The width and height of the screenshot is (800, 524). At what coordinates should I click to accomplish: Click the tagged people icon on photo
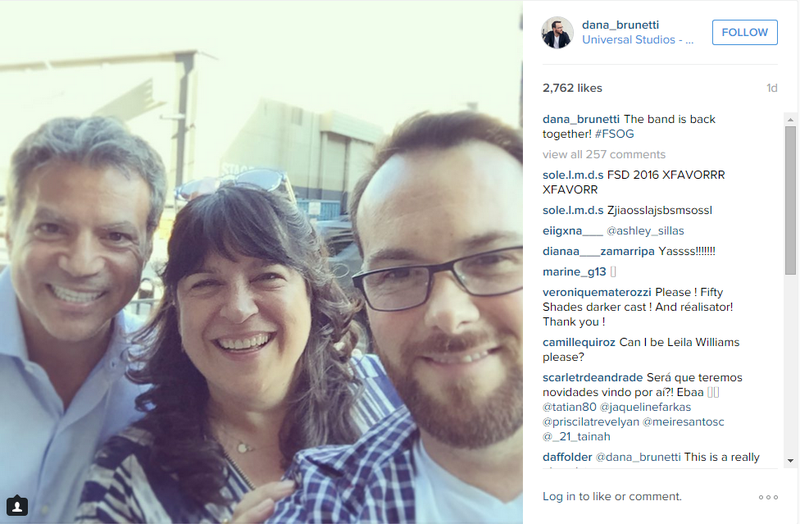[x=17, y=506]
